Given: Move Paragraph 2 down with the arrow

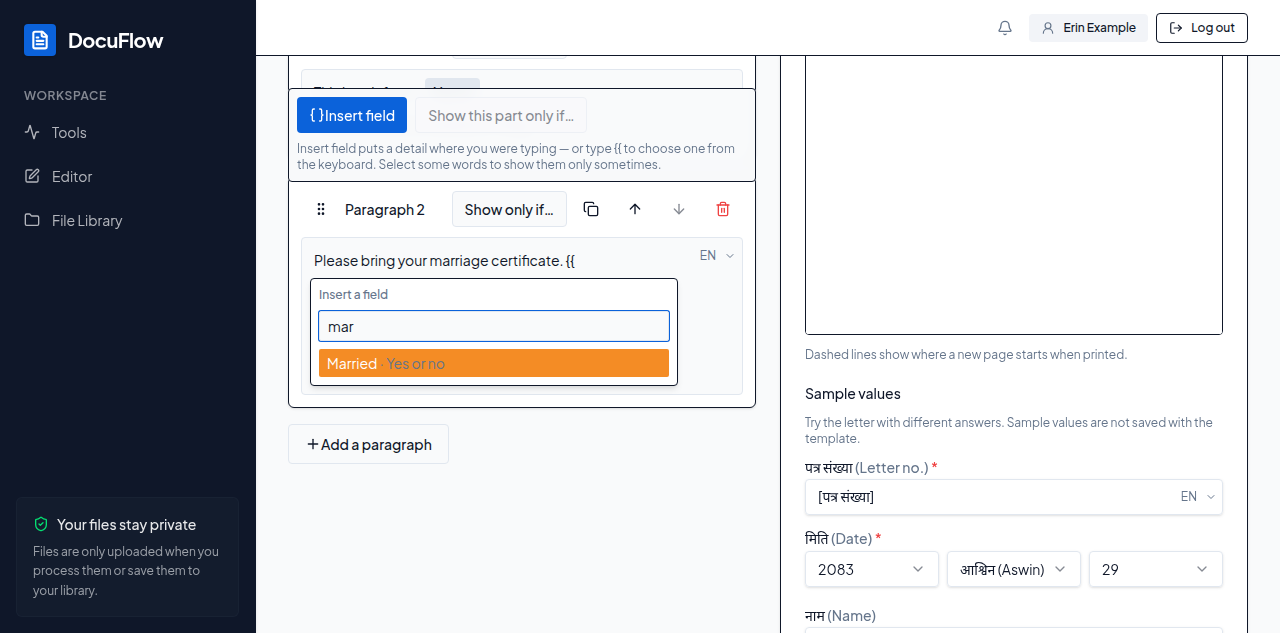Looking at the screenshot, I should coord(679,209).
